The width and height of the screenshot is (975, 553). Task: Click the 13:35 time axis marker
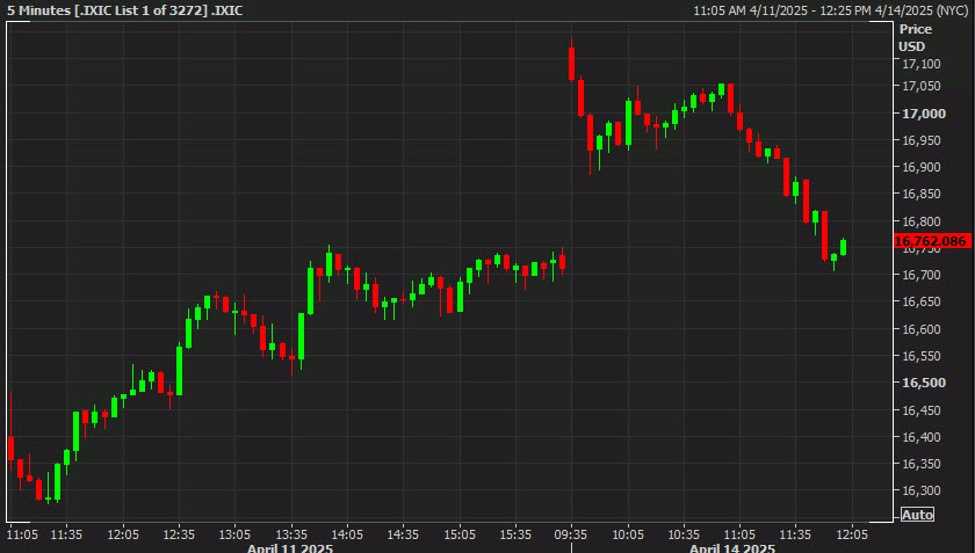(x=291, y=533)
